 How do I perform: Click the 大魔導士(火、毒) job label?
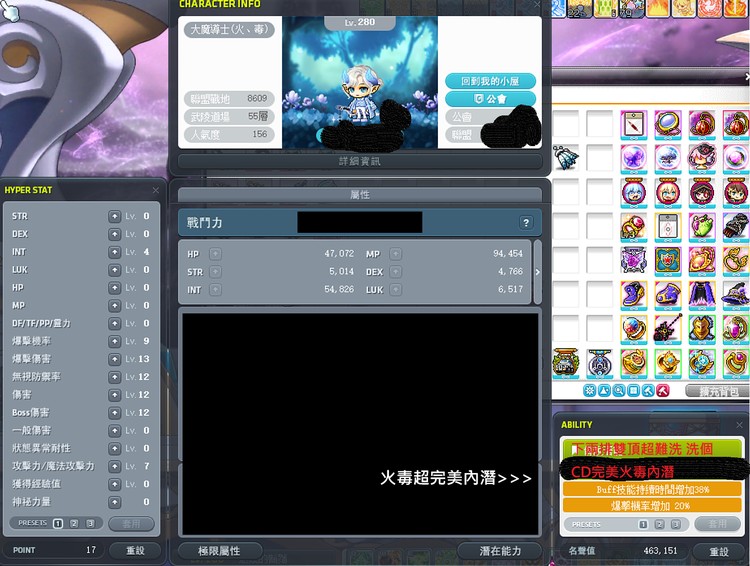tap(229, 30)
